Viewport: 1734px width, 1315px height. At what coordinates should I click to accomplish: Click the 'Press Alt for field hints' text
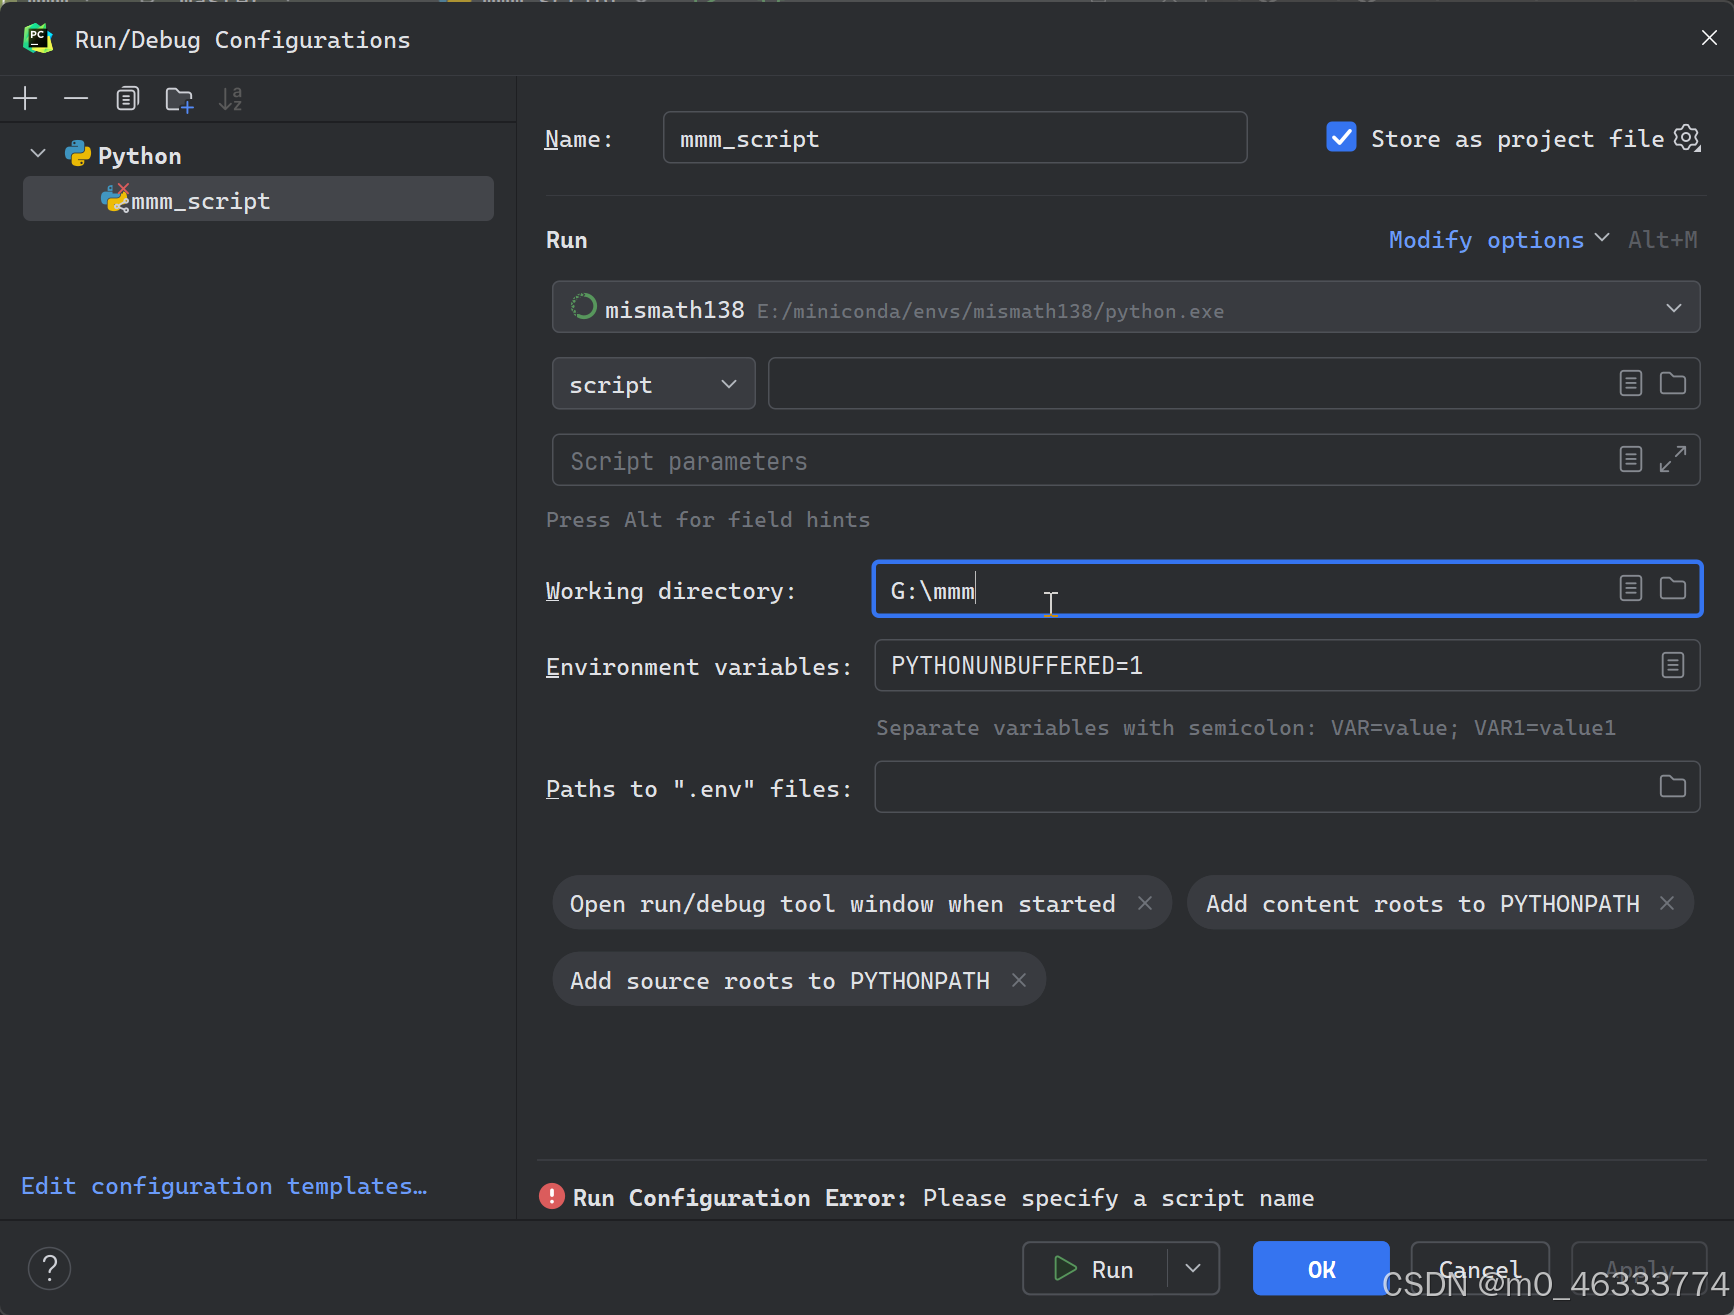[x=708, y=519]
